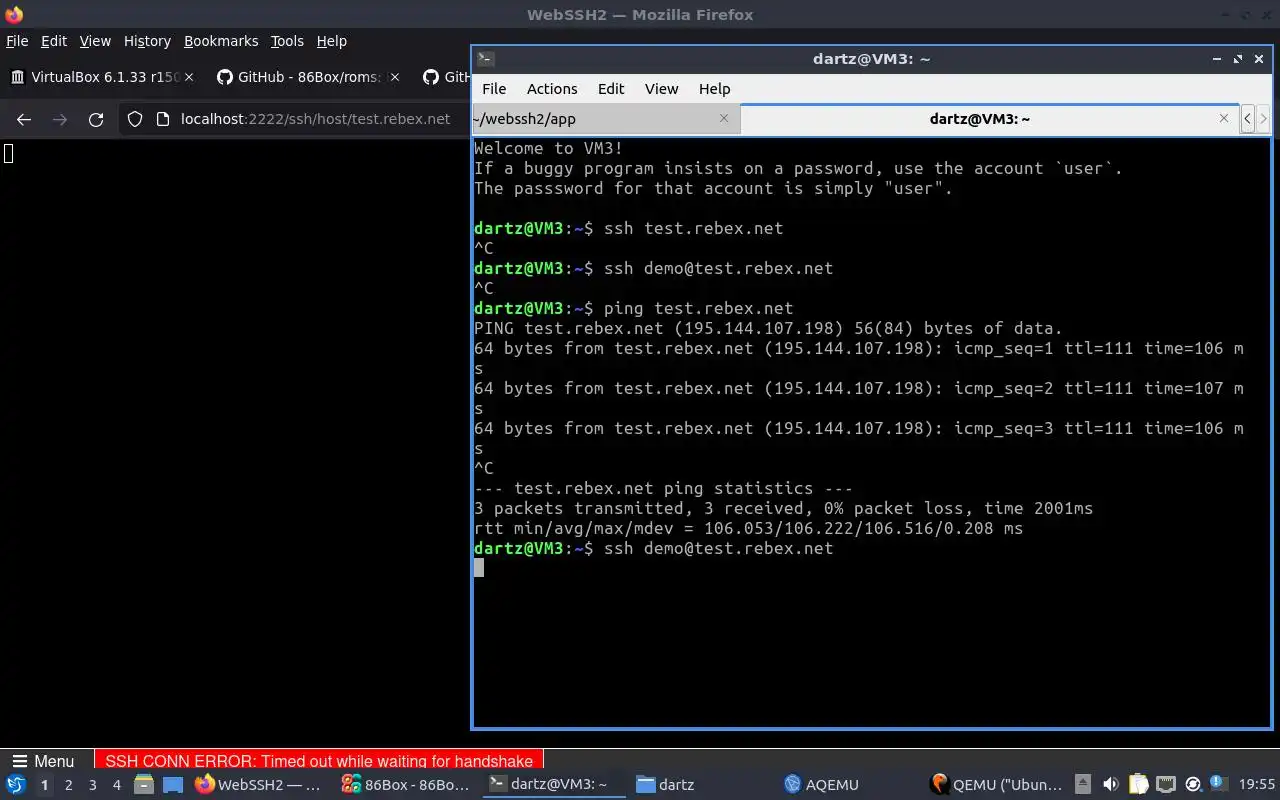The height and width of the screenshot is (800, 1280).
Task: Click the tracking protection shield icon
Action: 135,119
